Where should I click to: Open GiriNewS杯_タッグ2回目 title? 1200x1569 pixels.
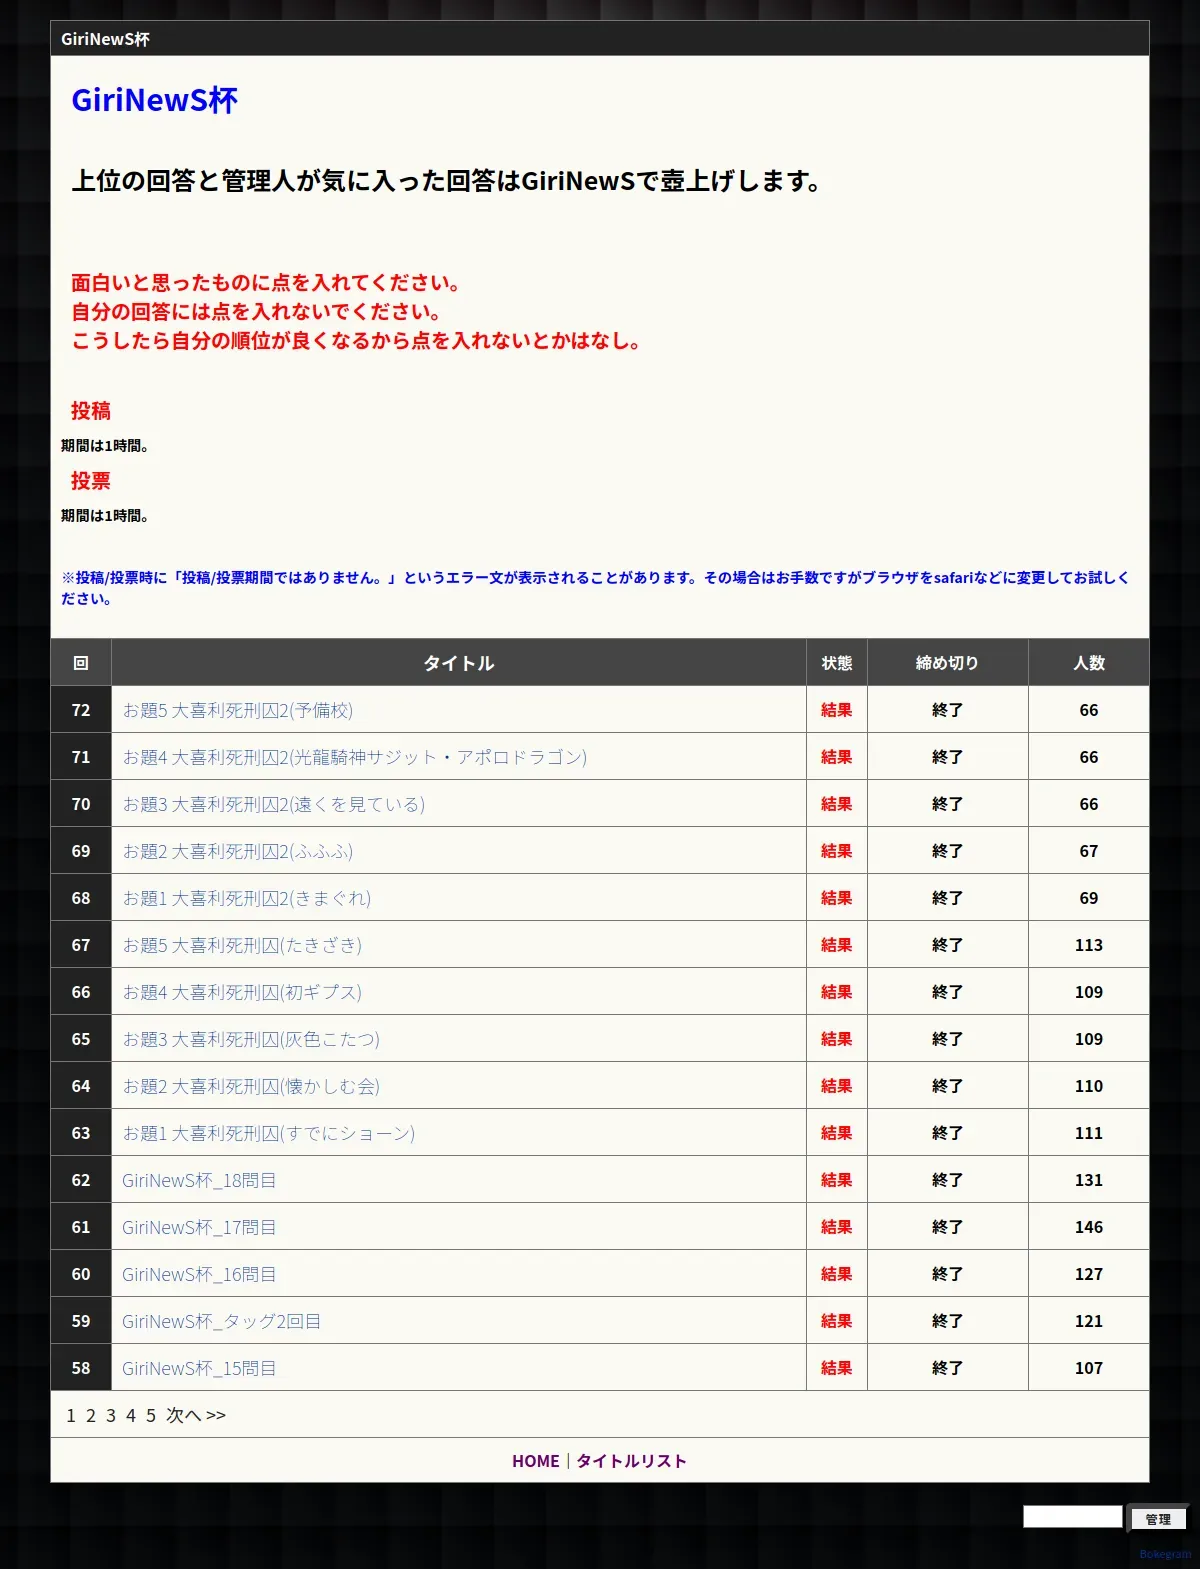pos(221,1321)
